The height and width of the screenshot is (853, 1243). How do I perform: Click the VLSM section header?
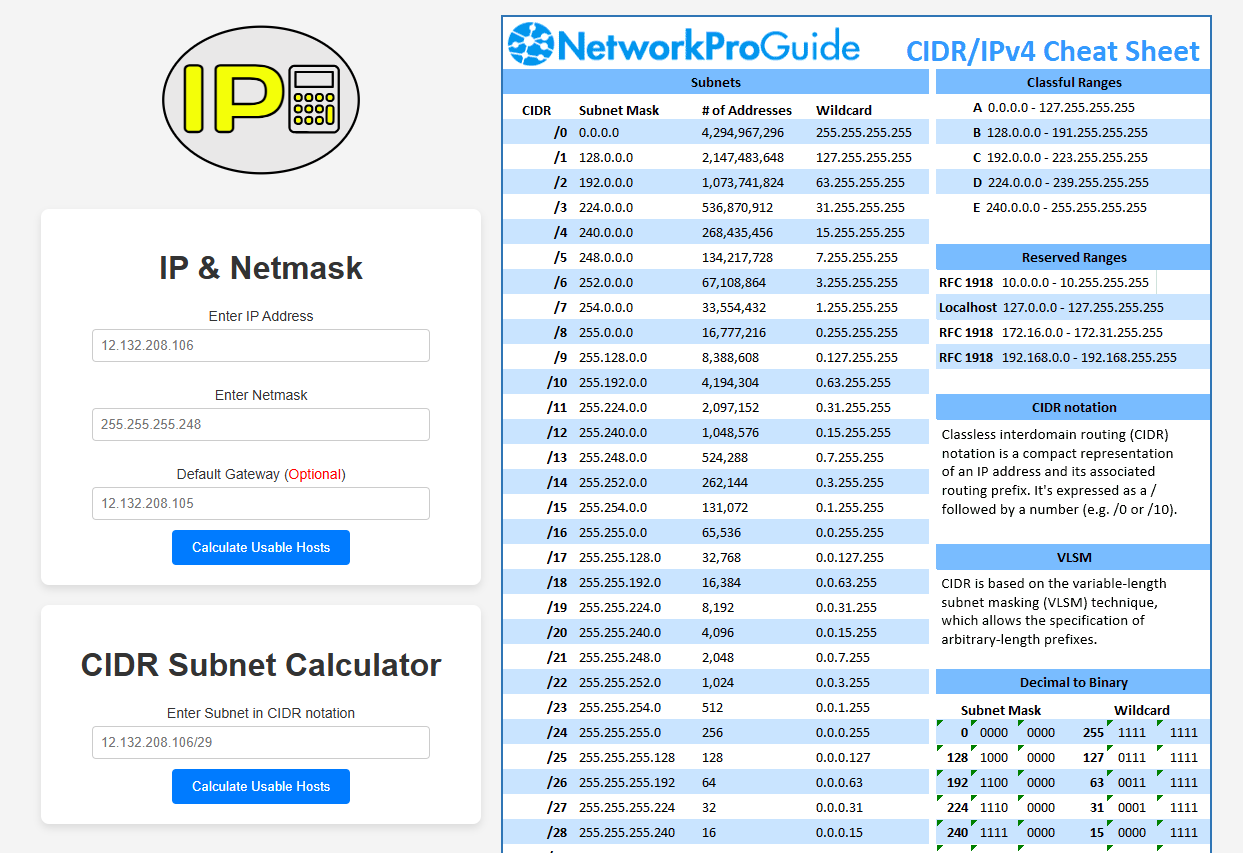pos(1074,557)
